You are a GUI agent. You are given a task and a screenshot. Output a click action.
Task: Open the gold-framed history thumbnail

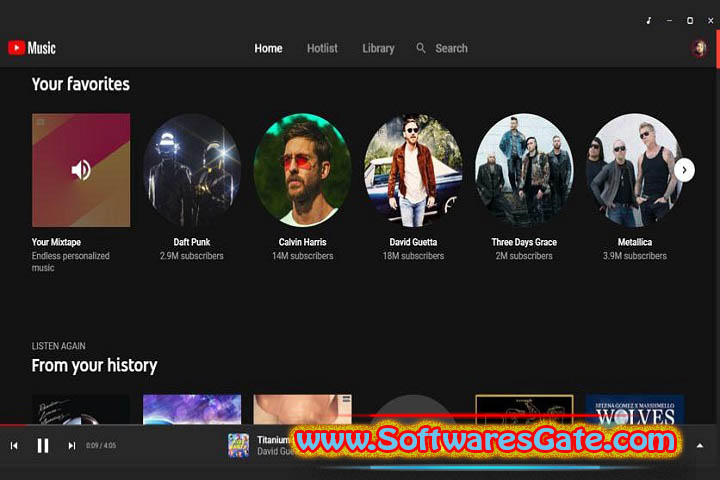pos(524,409)
